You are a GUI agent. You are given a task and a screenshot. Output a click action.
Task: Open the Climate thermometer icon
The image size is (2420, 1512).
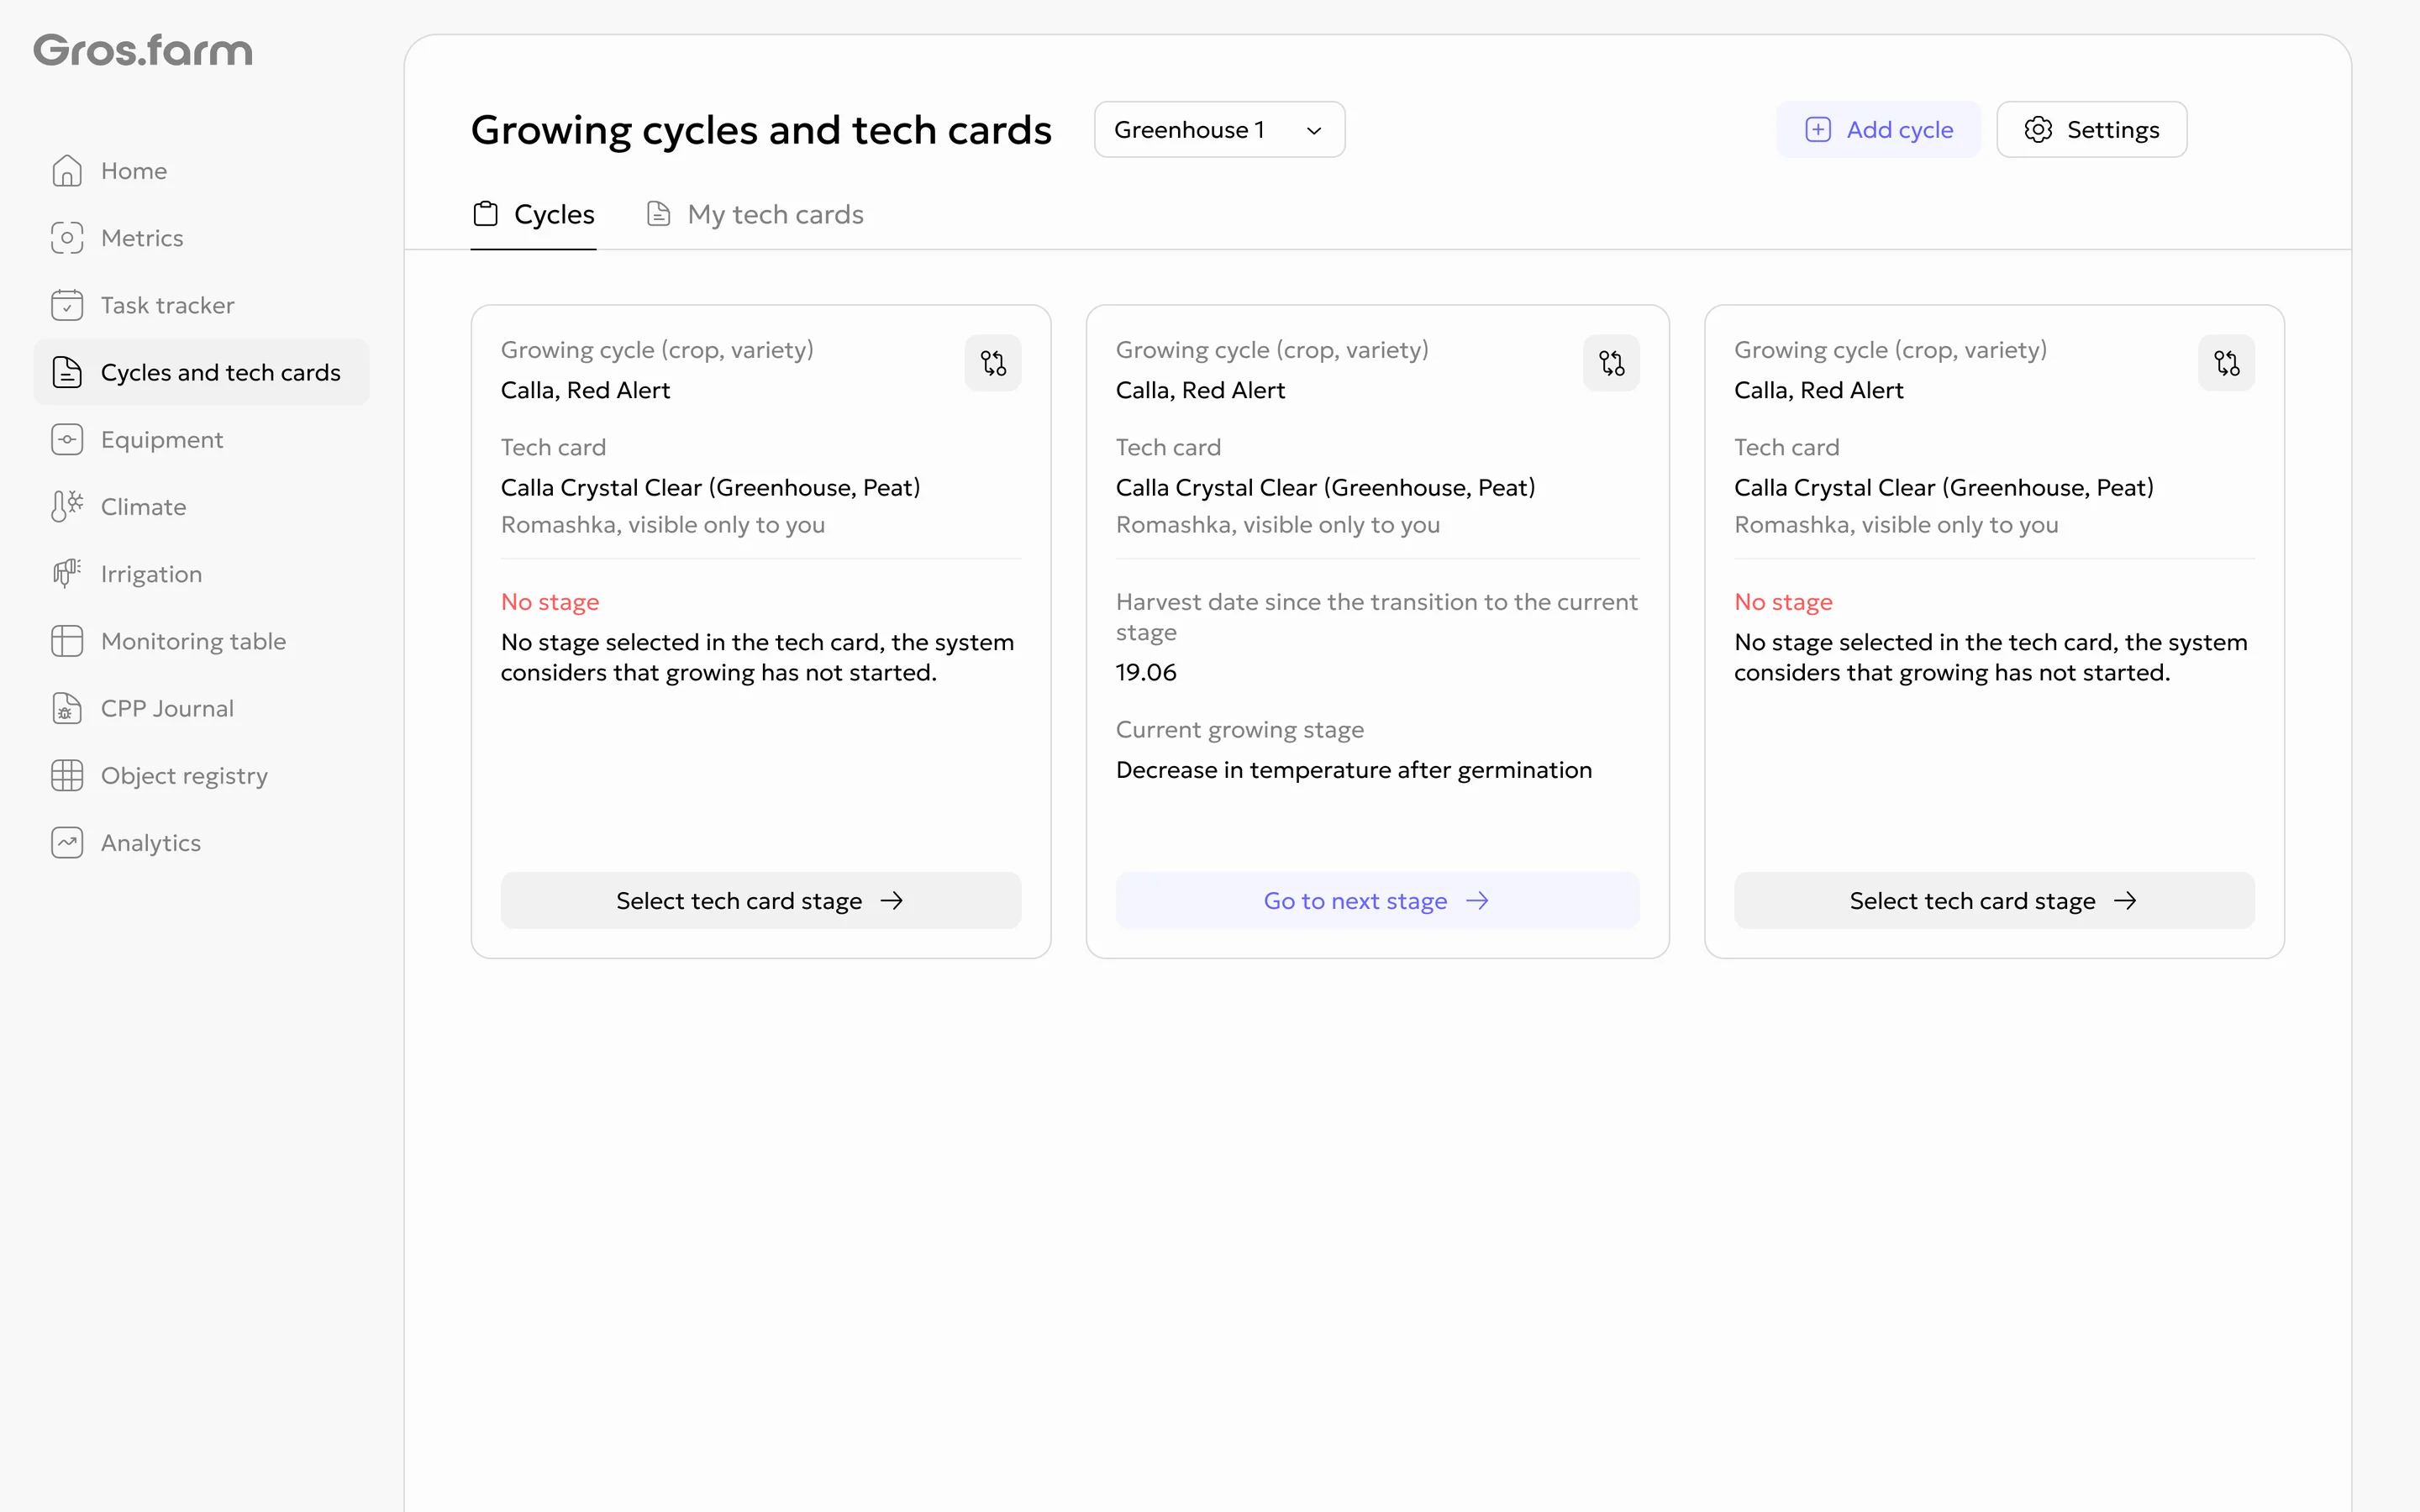tap(67, 507)
